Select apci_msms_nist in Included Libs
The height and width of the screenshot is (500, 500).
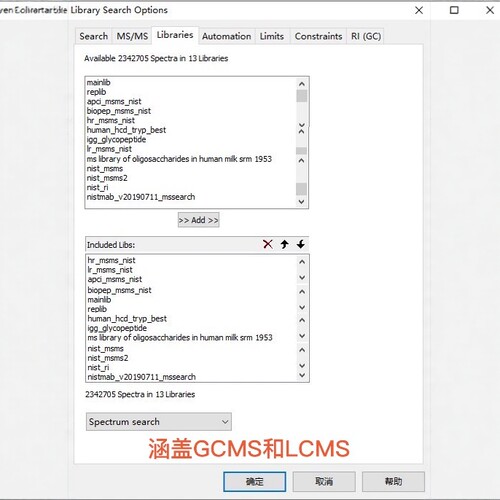tap(115, 279)
